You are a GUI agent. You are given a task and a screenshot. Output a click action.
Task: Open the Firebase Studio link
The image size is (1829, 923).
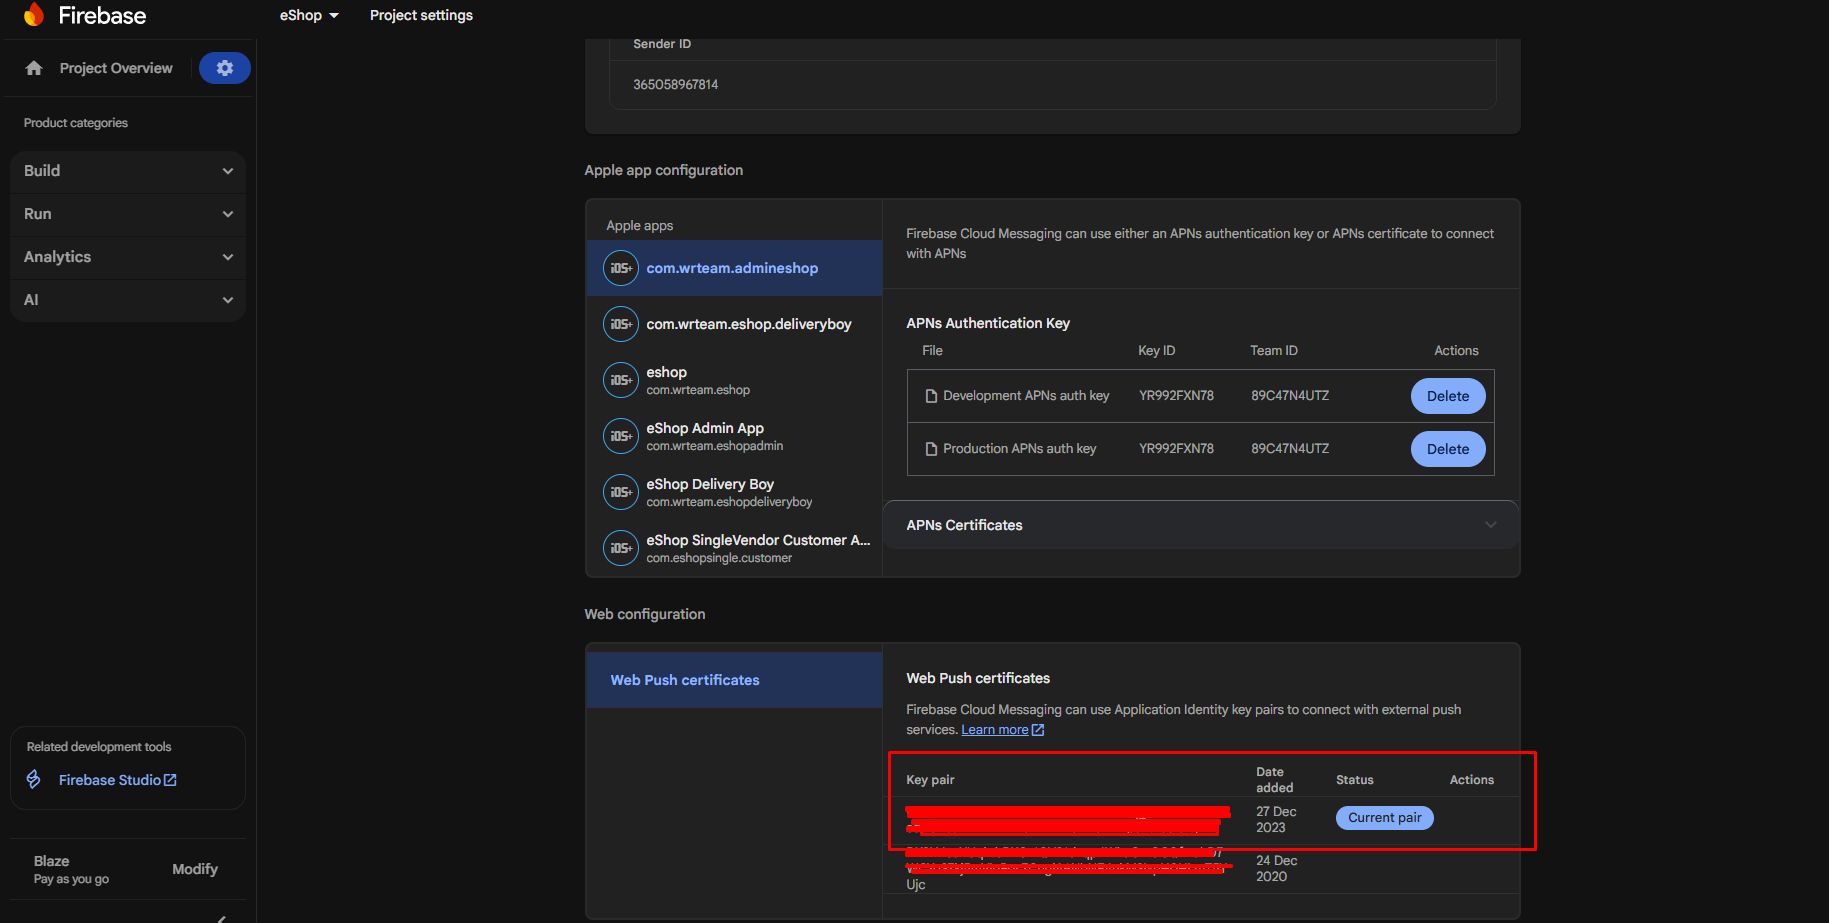[x=117, y=780]
